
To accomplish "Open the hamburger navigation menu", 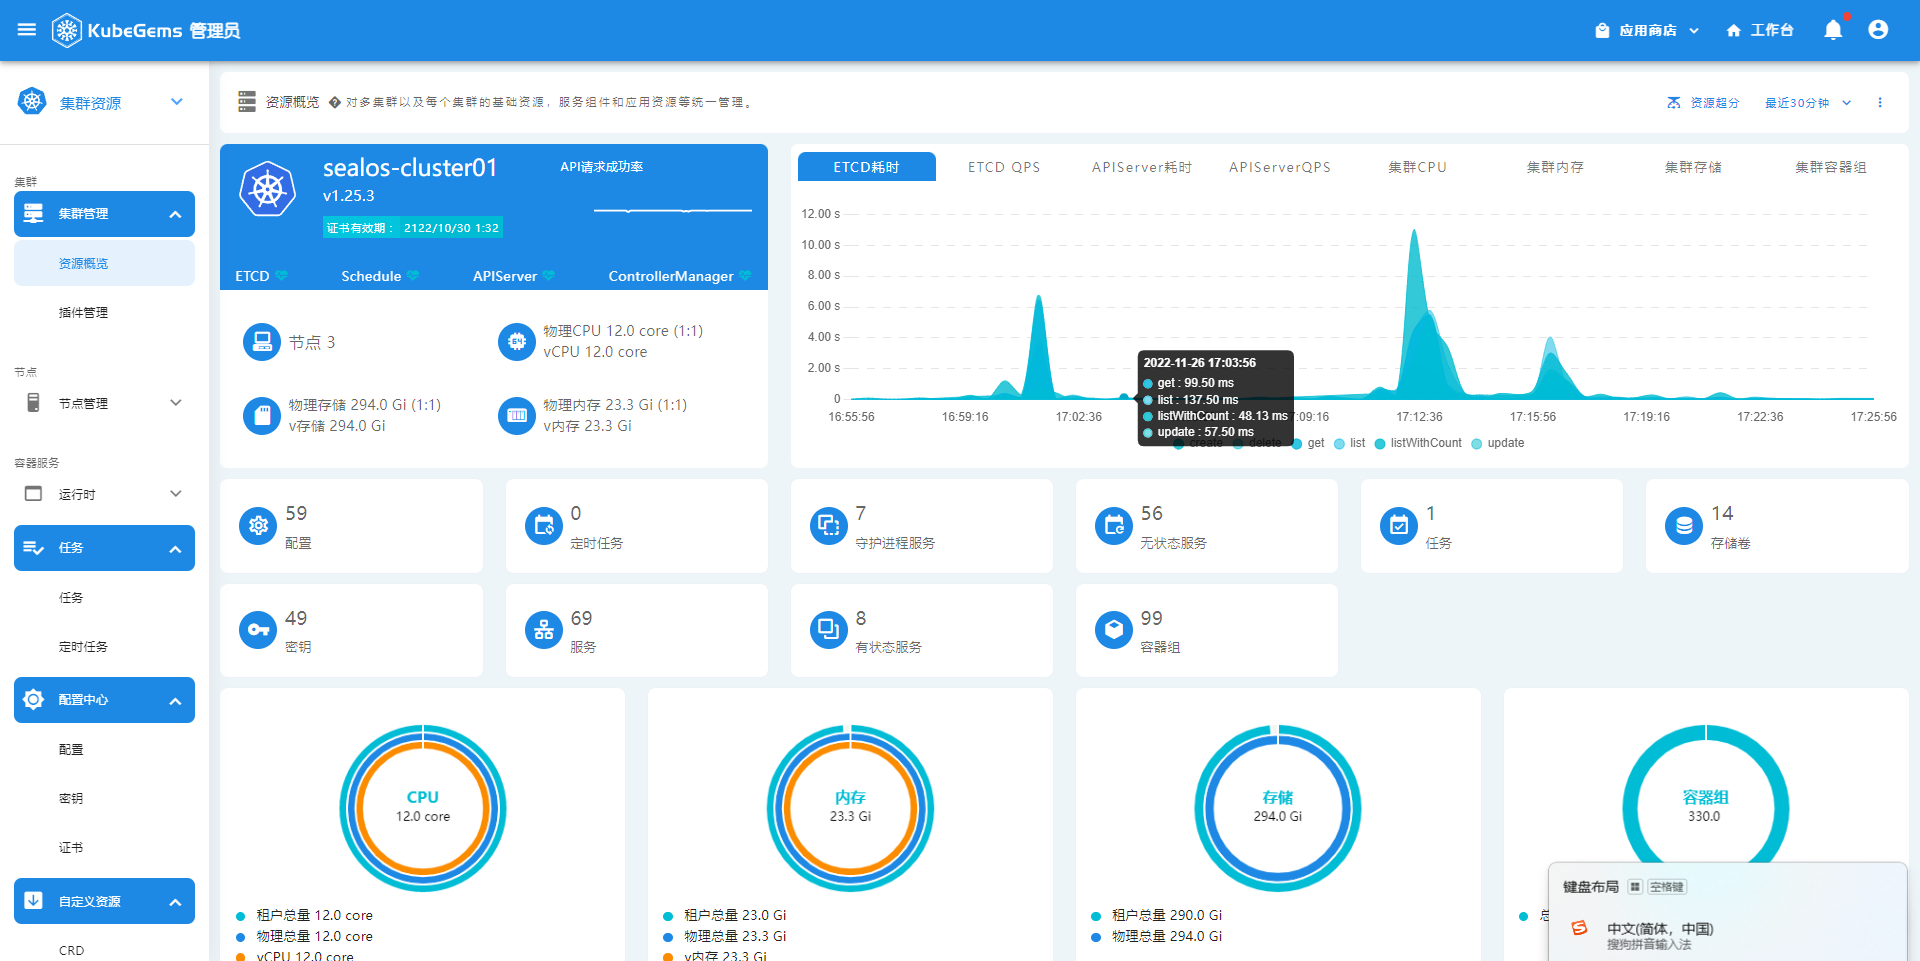I will click(x=27, y=30).
